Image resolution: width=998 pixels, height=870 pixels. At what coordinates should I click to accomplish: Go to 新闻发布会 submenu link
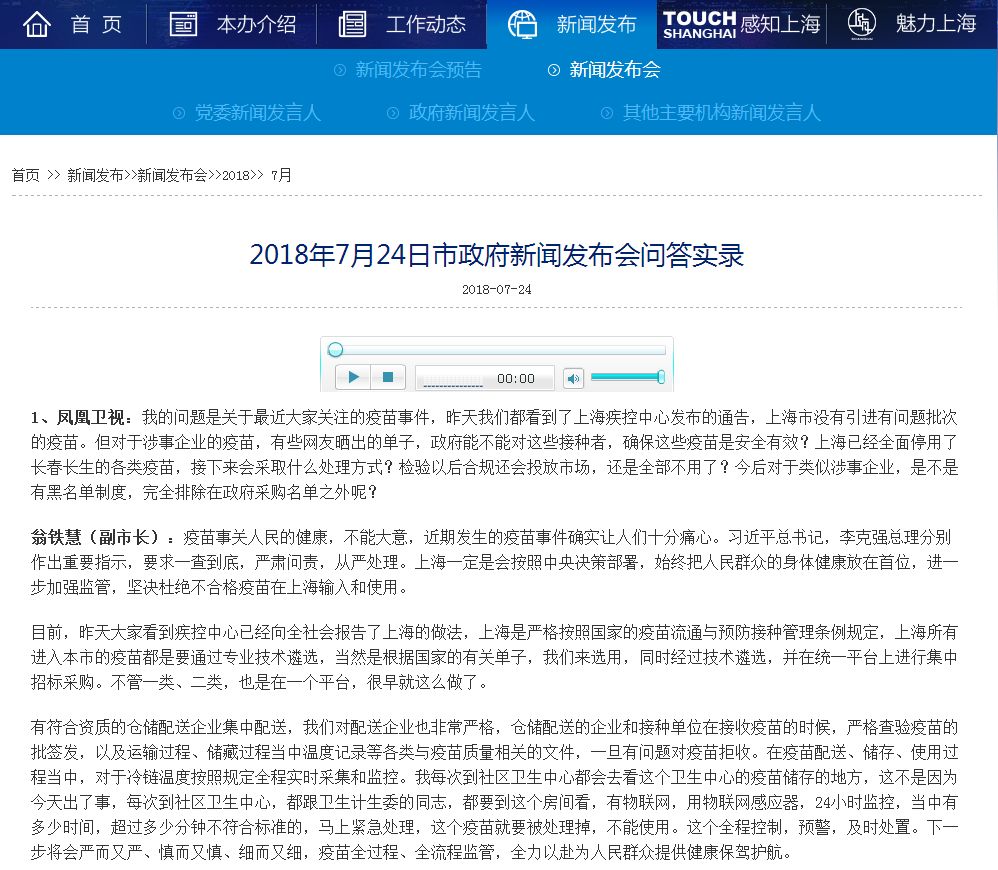(615, 69)
